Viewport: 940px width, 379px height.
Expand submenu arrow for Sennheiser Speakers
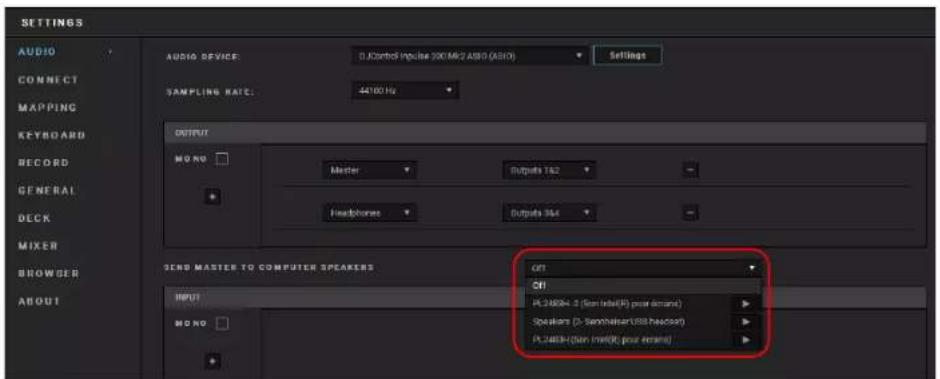(746, 322)
